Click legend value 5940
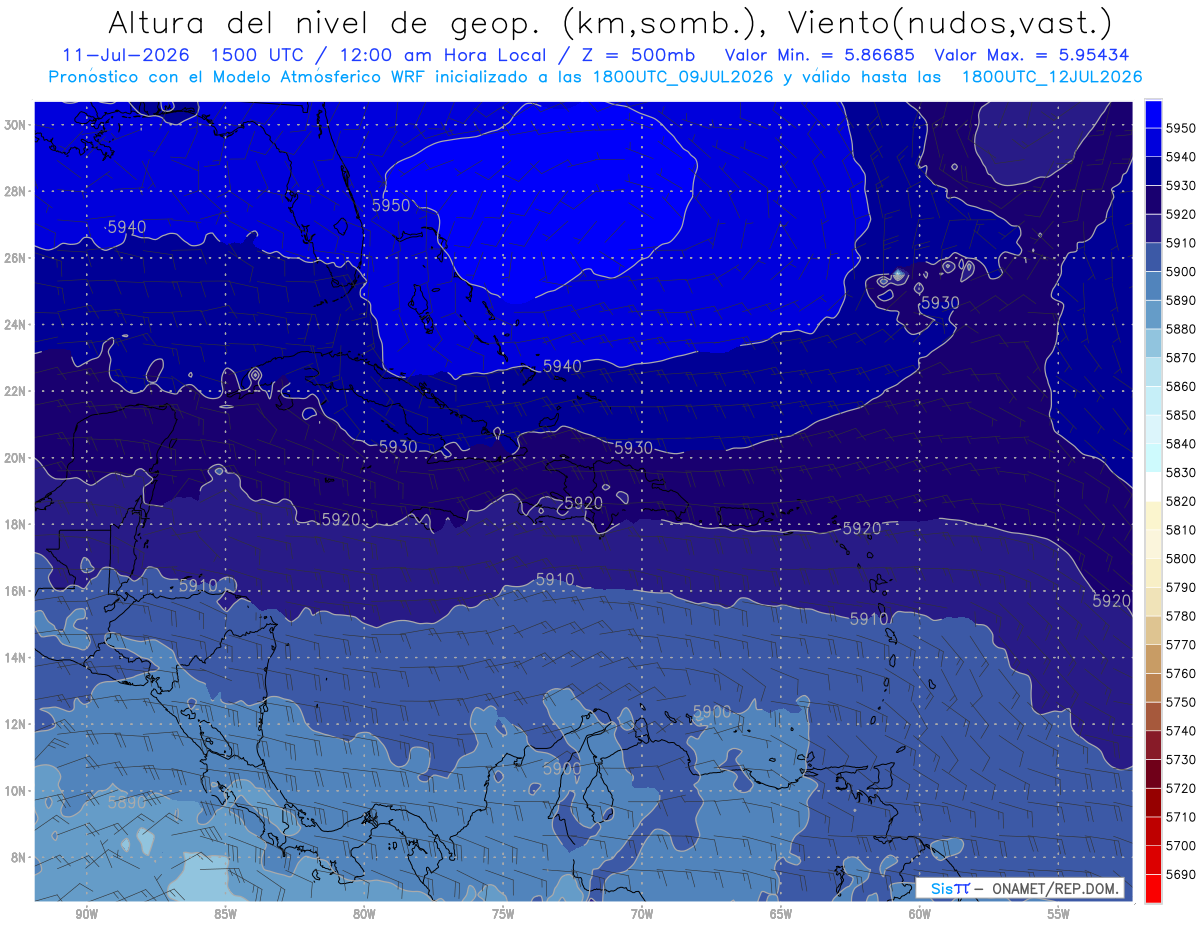 coord(1181,157)
